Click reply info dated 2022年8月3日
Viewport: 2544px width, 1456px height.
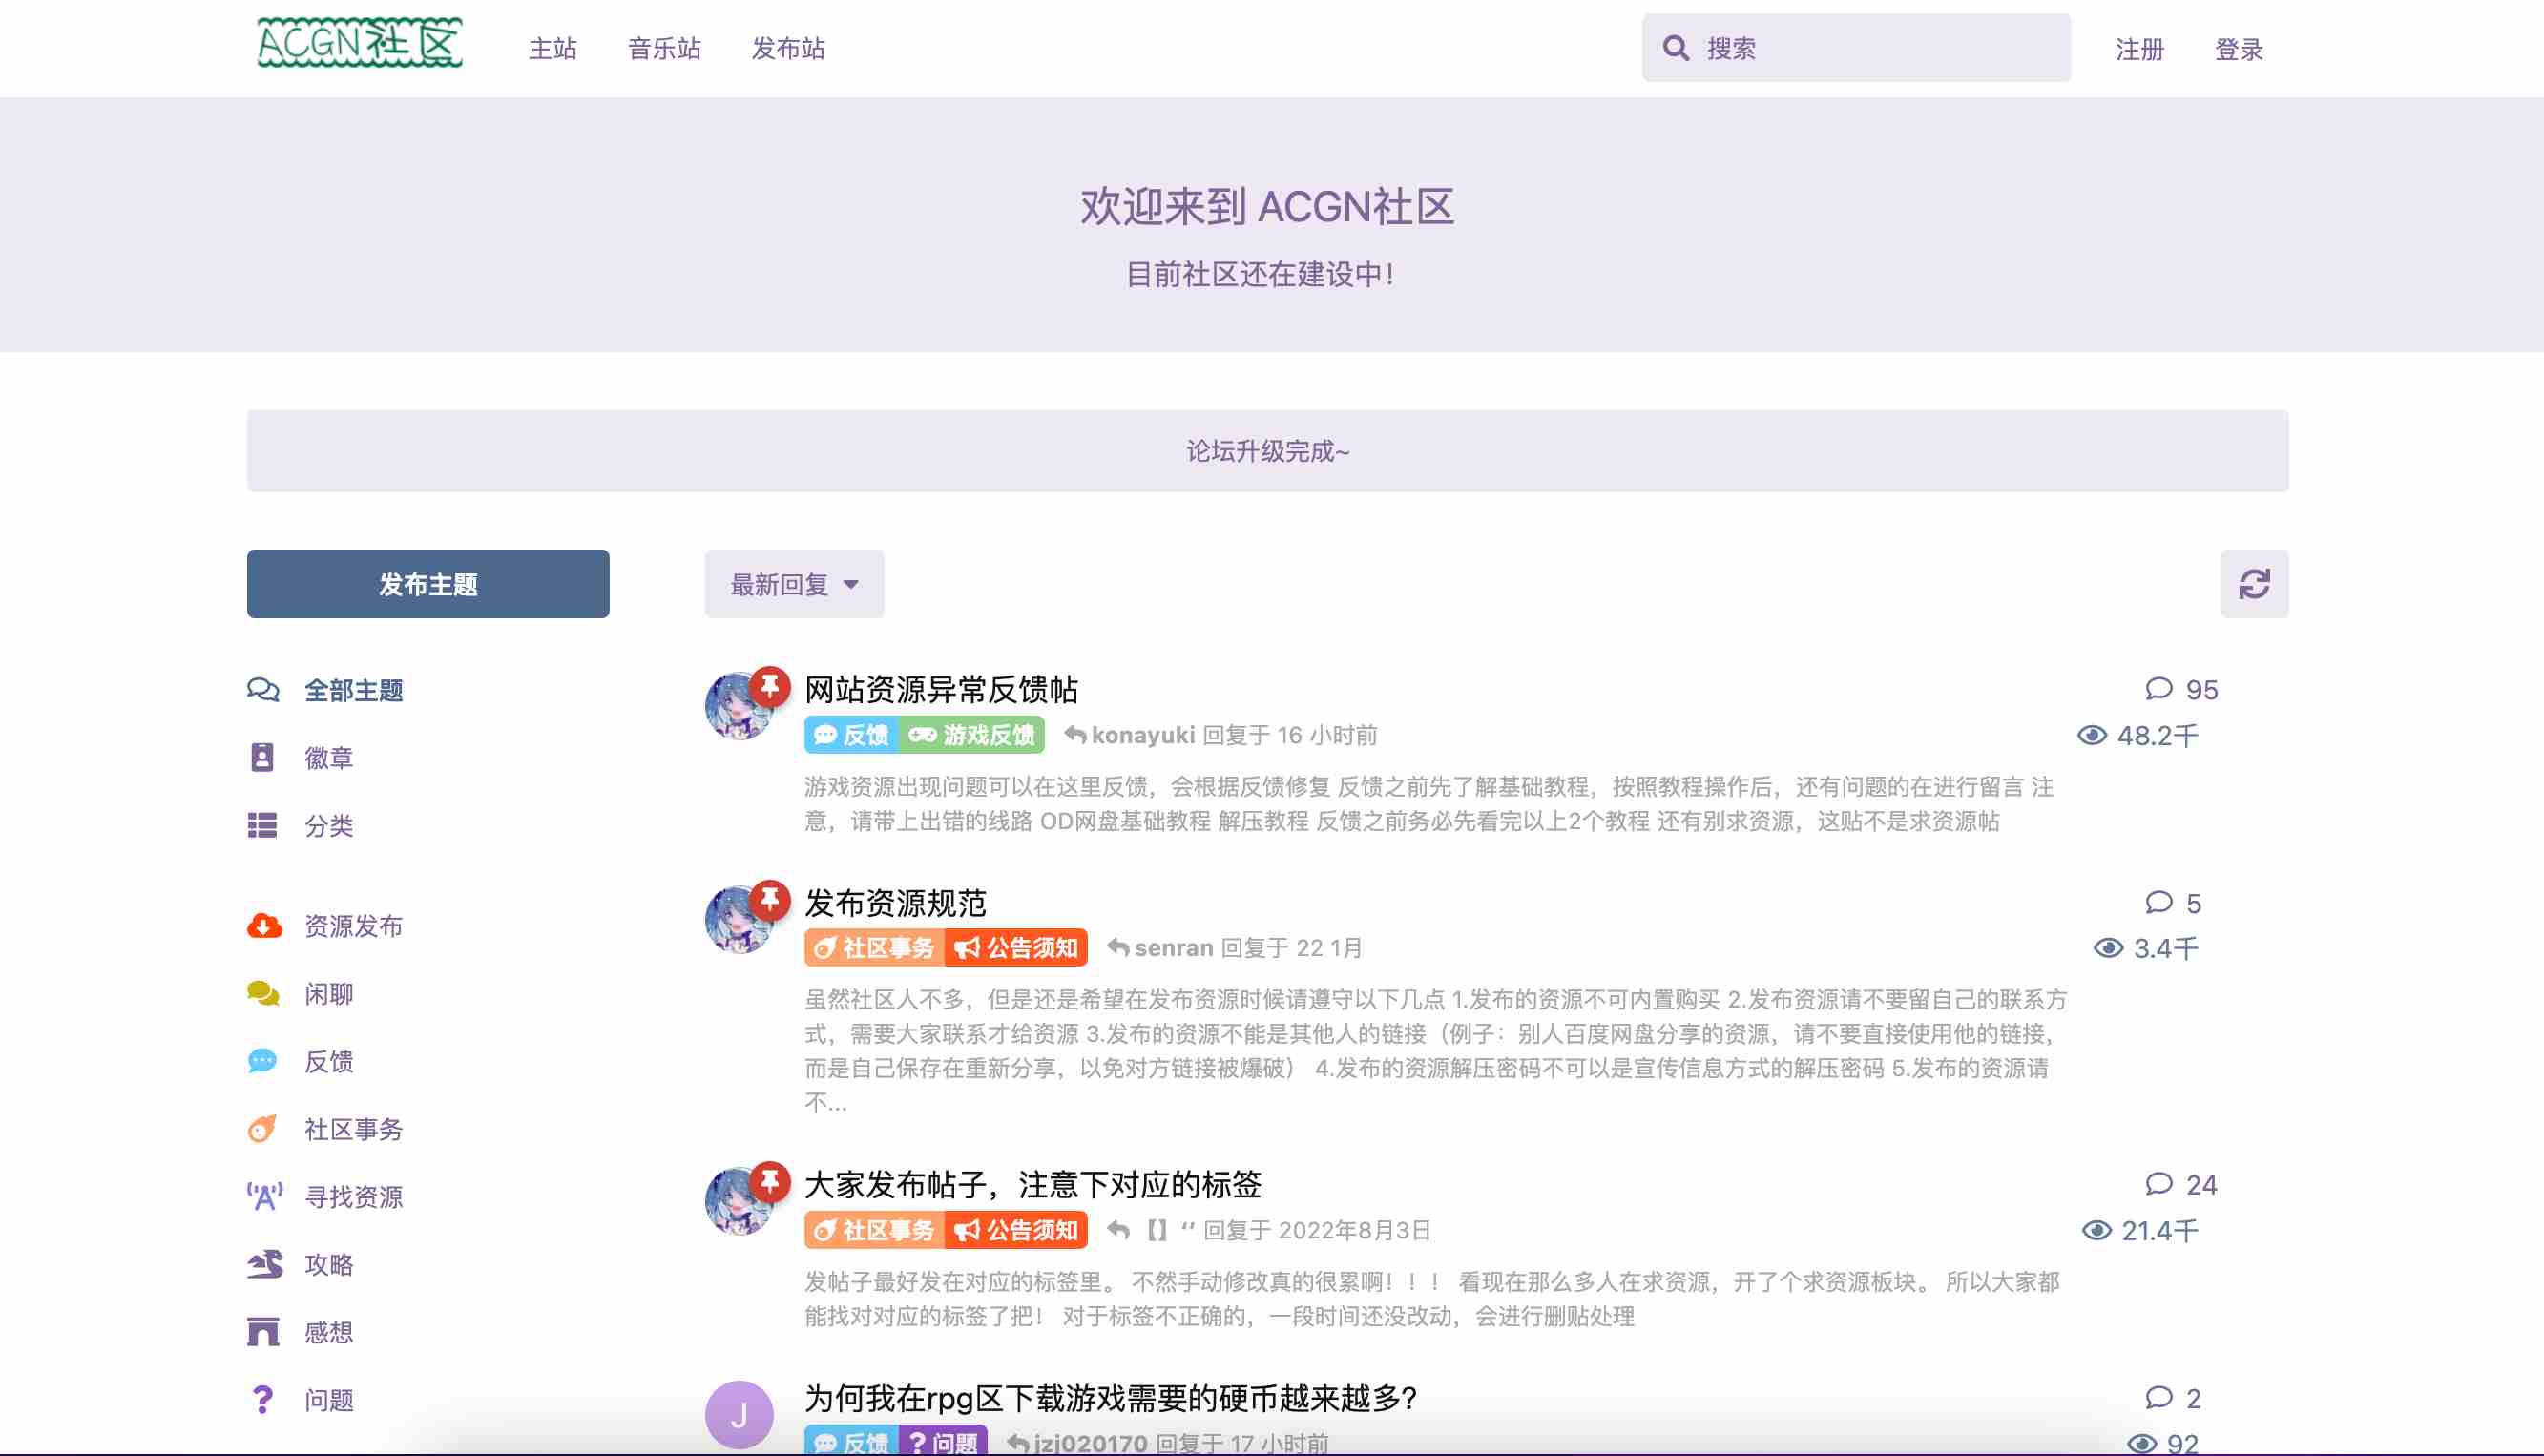(x=1268, y=1230)
